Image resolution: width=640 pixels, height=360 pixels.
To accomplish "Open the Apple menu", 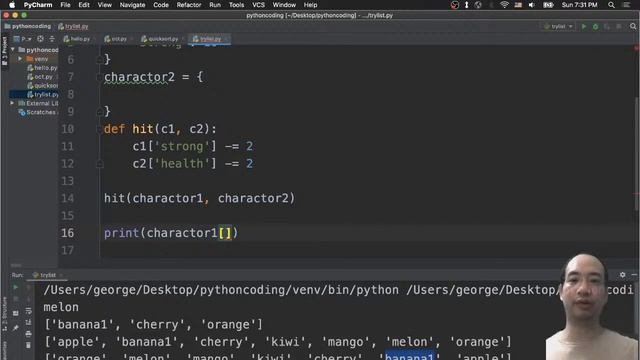I will click(x=12, y=5).
